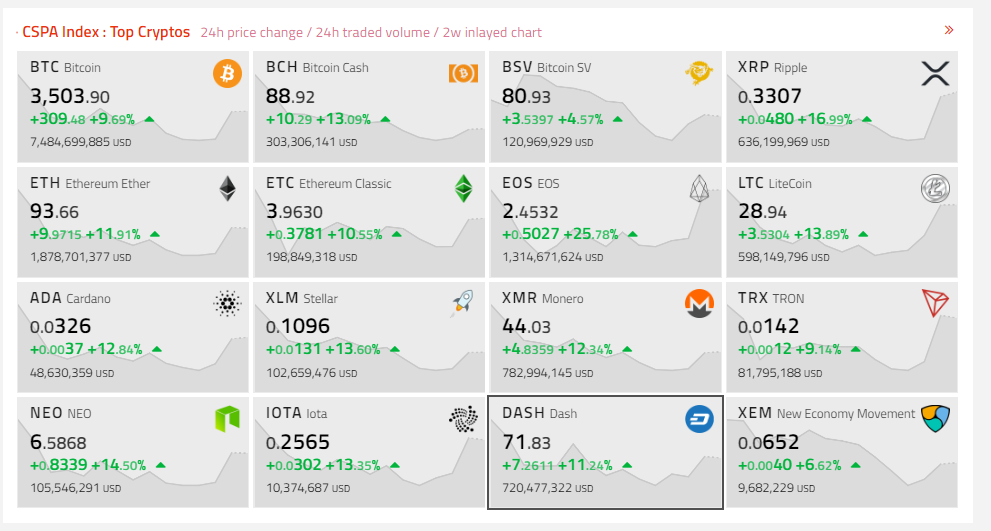Click NEO price 6.5868
The image size is (991, 531).
point(58,442)
